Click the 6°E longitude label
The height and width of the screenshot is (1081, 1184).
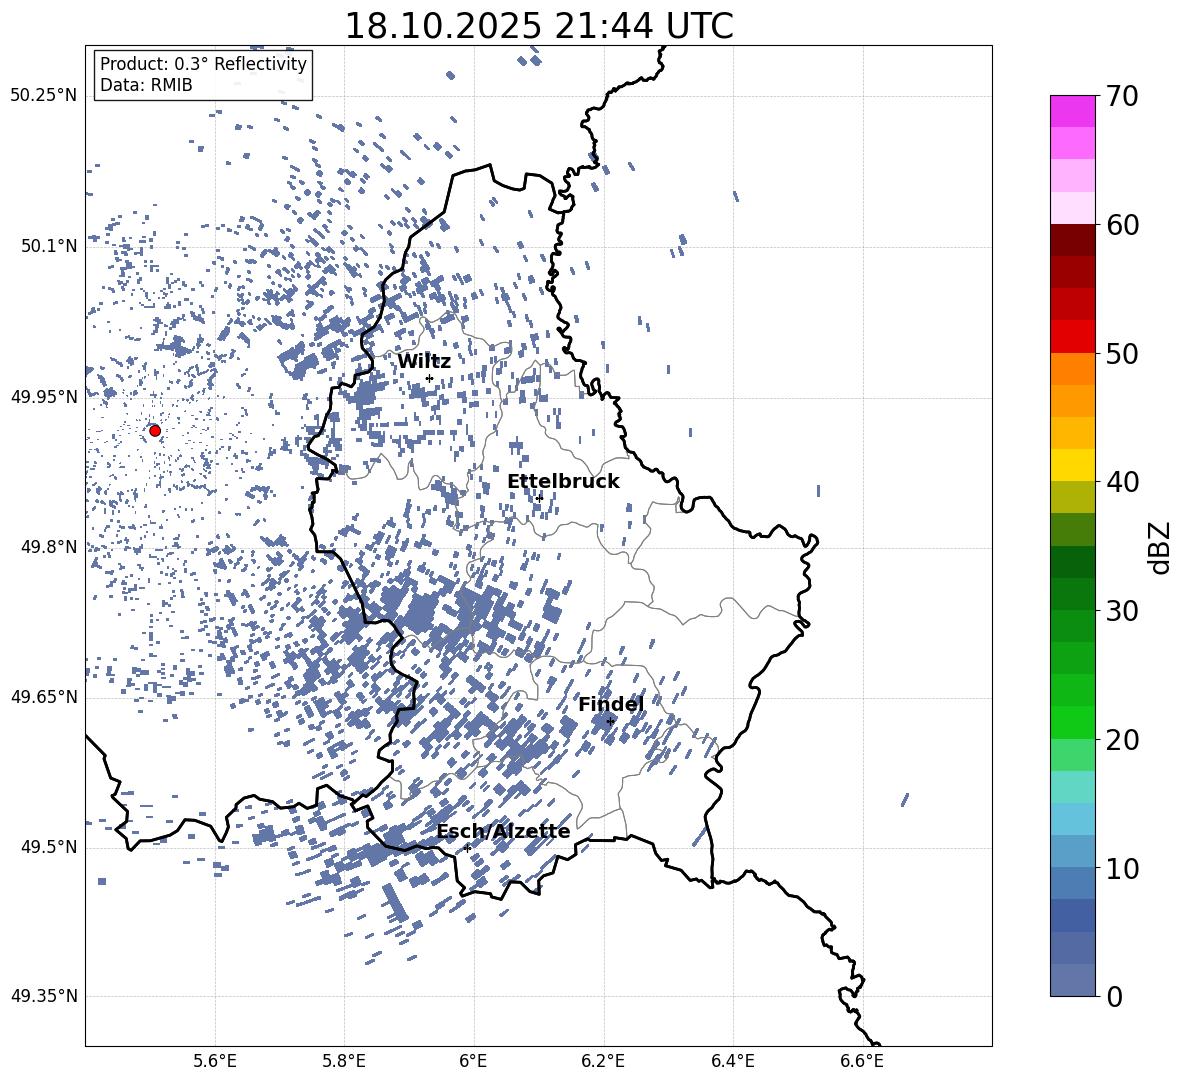473,1061
